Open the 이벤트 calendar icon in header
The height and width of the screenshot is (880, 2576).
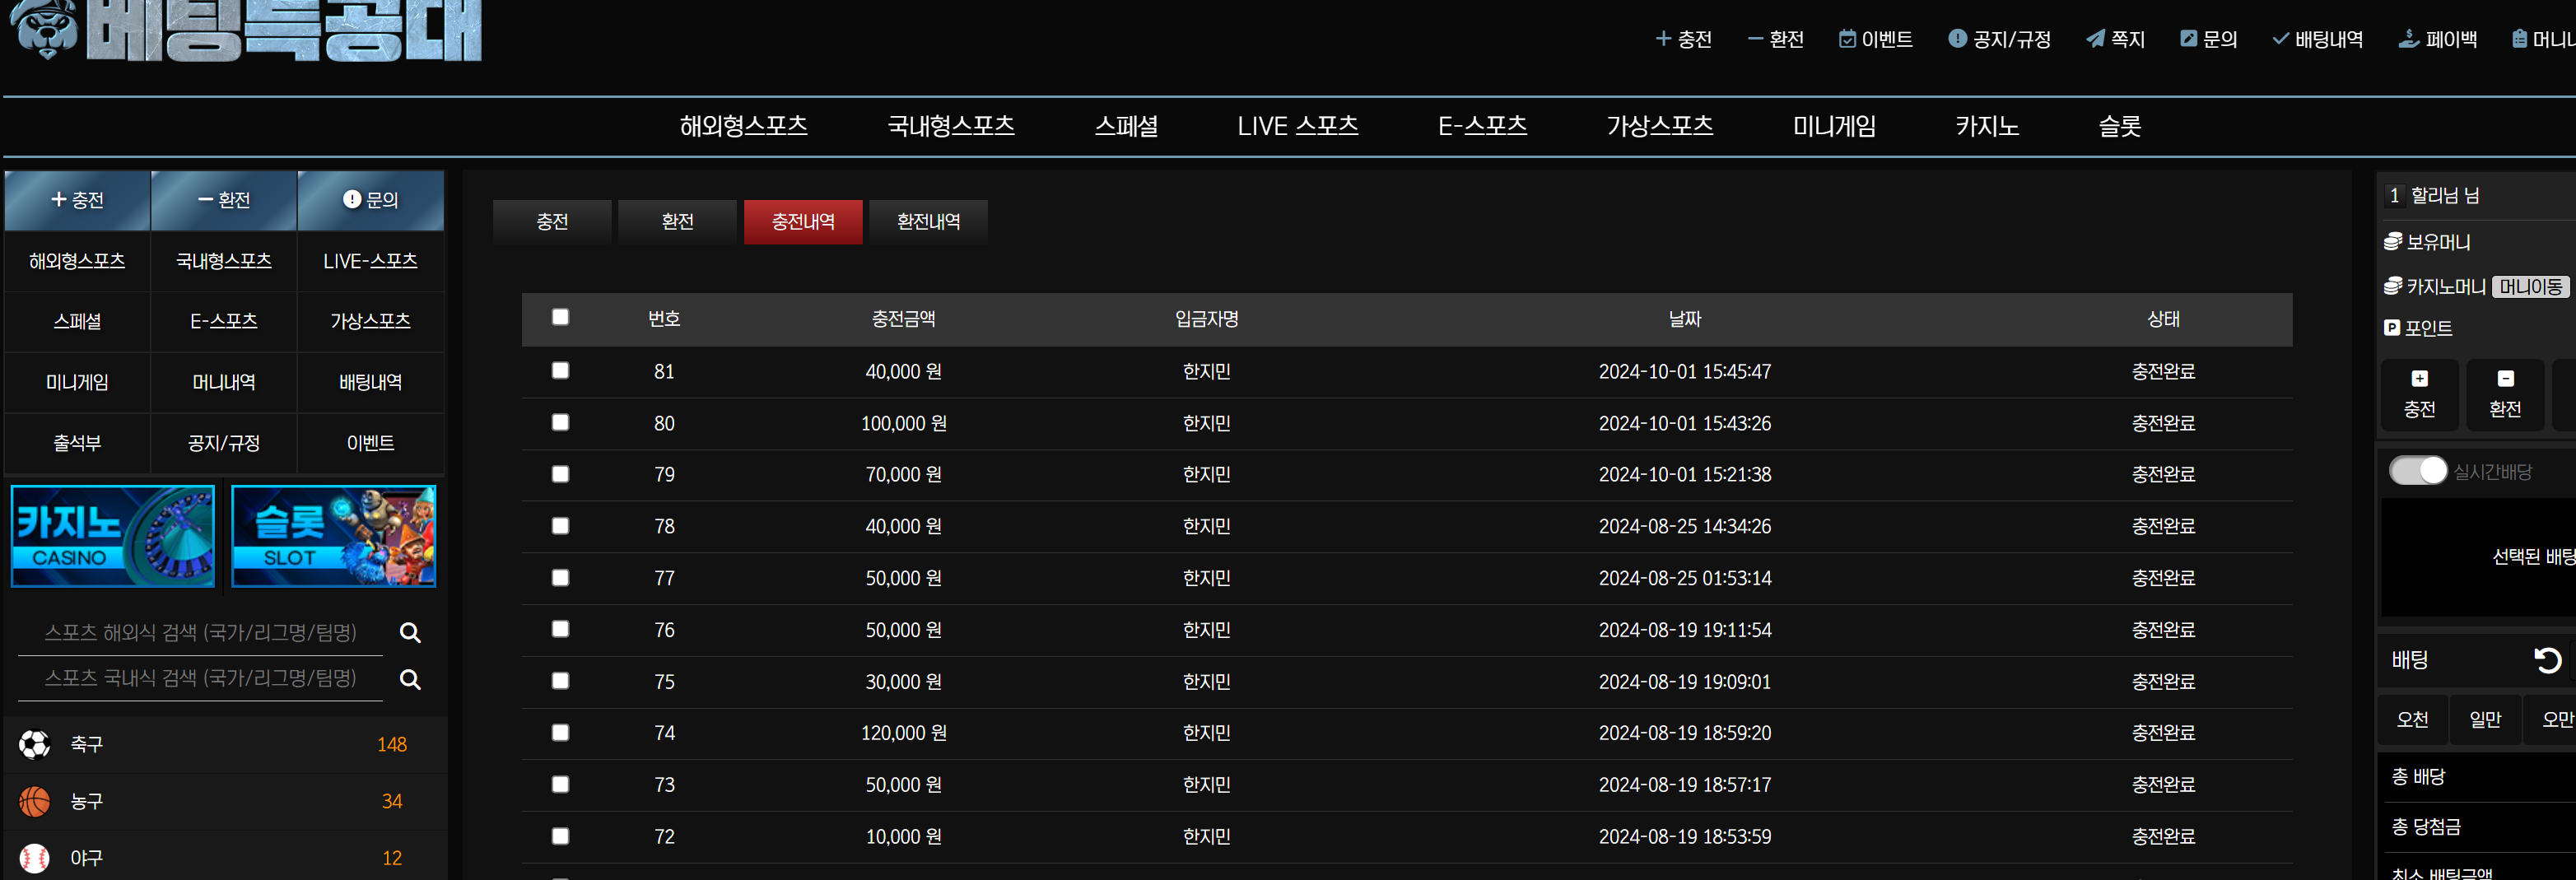coord(1847,39)
